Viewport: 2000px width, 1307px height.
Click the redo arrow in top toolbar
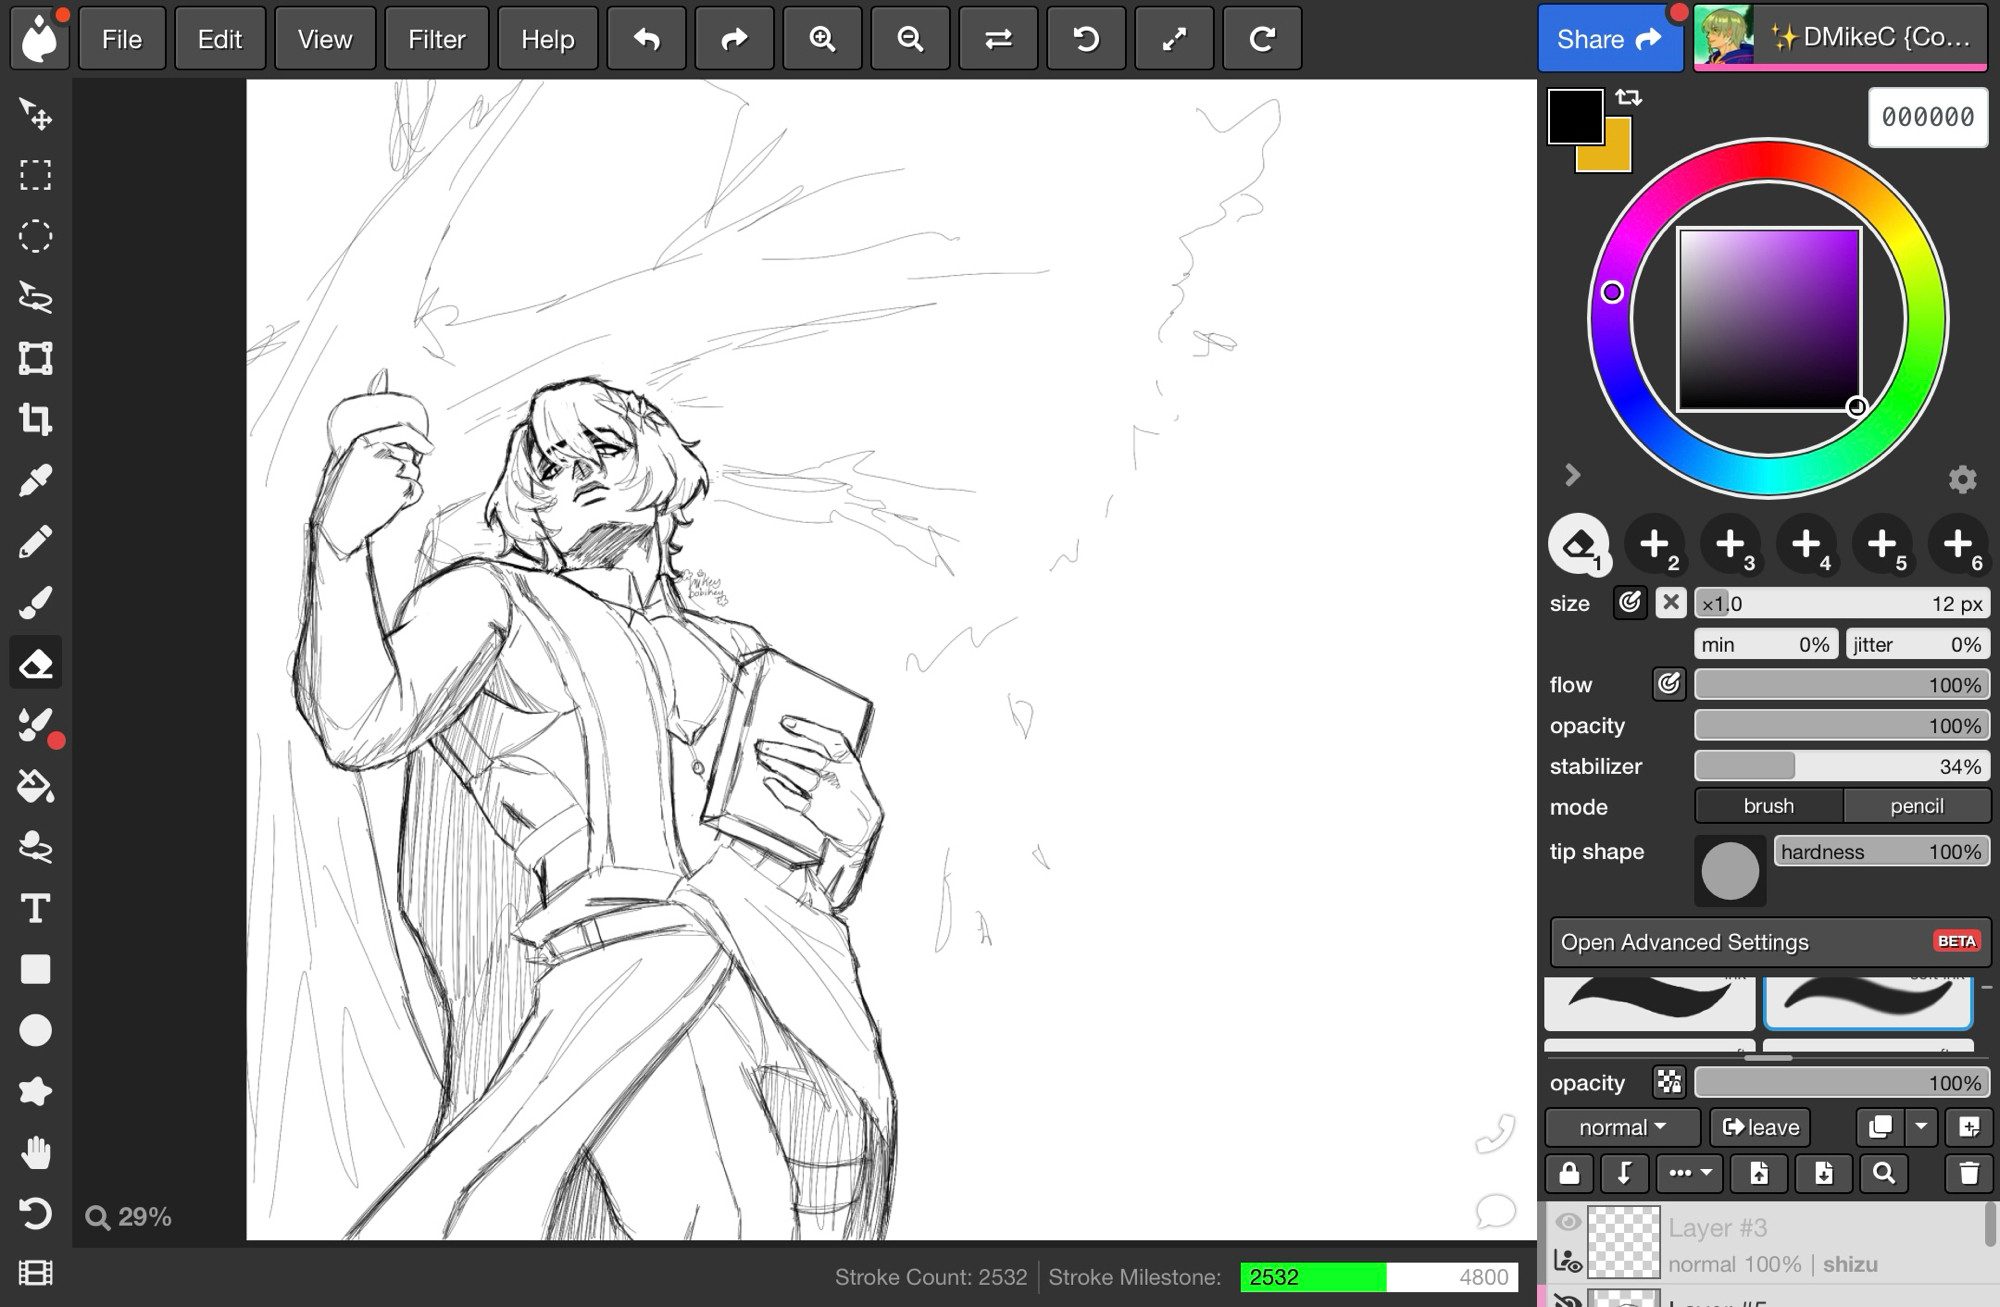click(x=735, y=39)
